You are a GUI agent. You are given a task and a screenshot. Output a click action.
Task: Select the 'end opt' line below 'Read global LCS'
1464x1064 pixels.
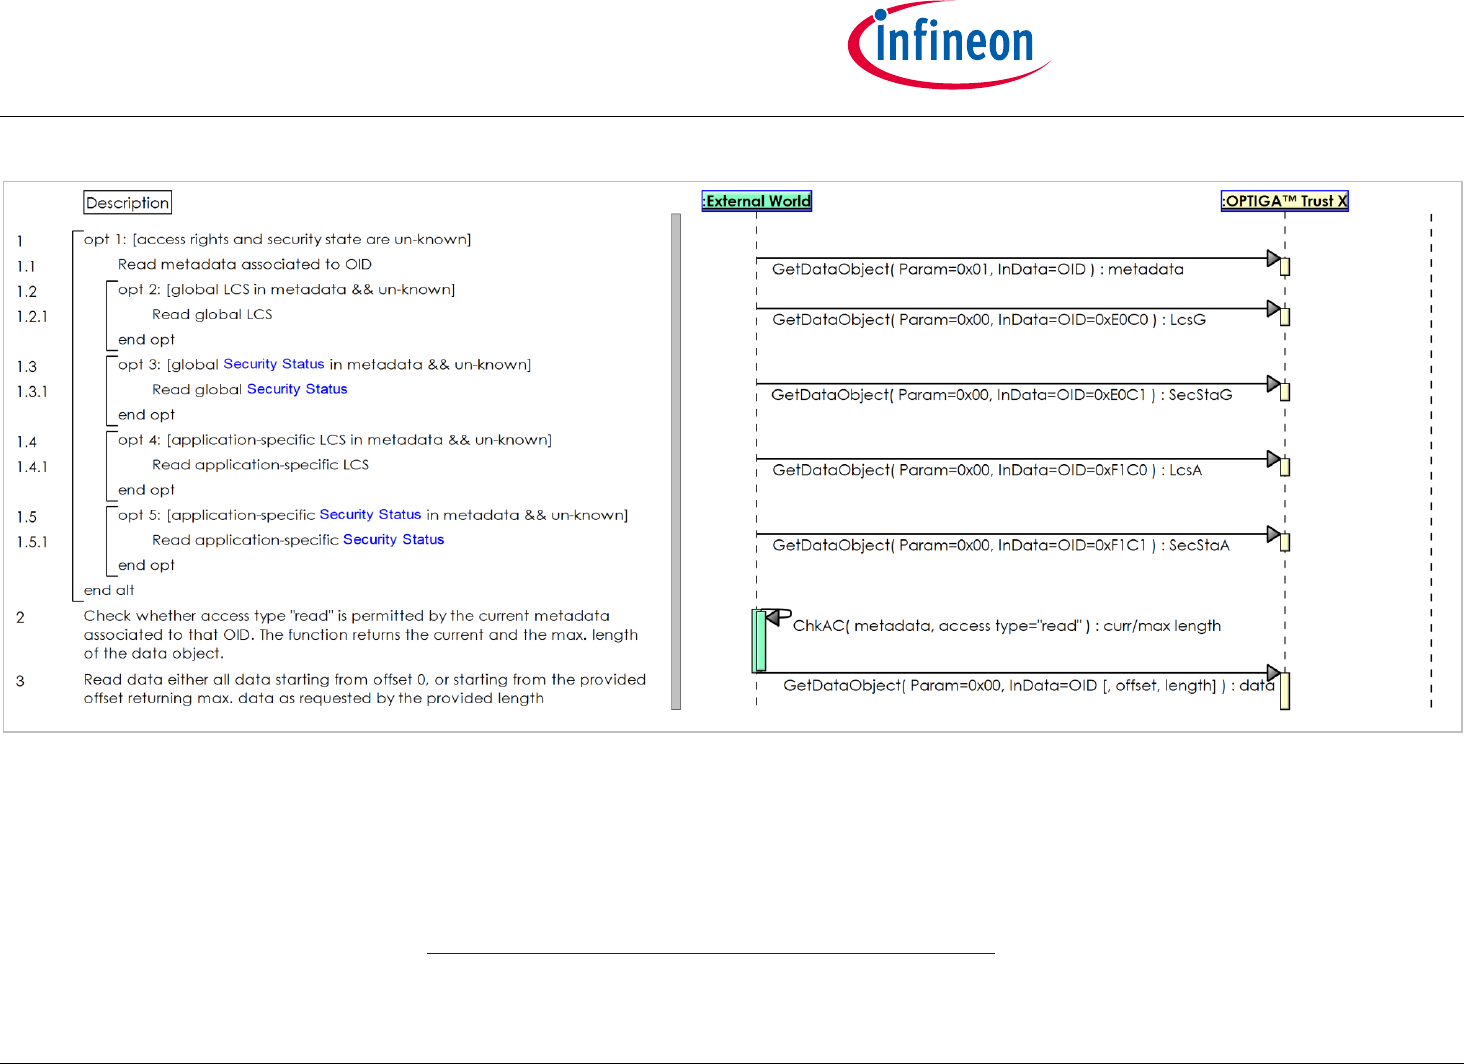146,339
